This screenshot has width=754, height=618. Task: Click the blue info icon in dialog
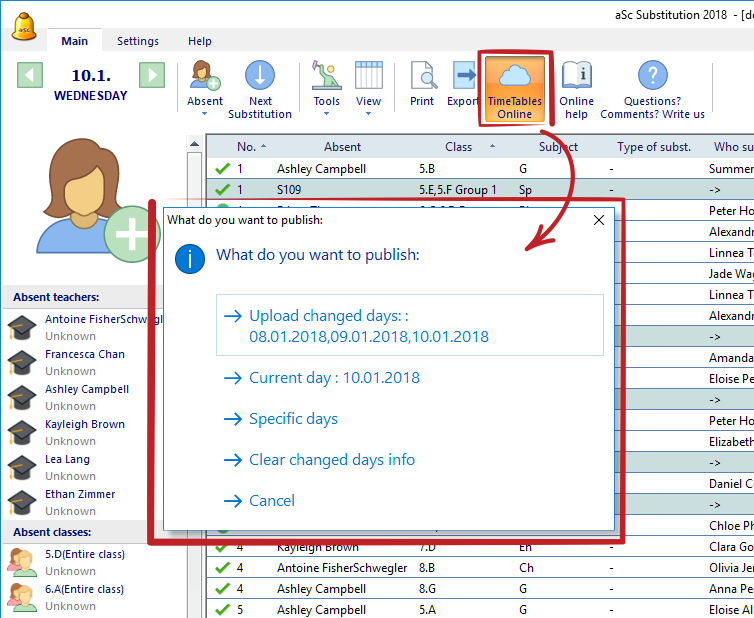pos(190,259)
